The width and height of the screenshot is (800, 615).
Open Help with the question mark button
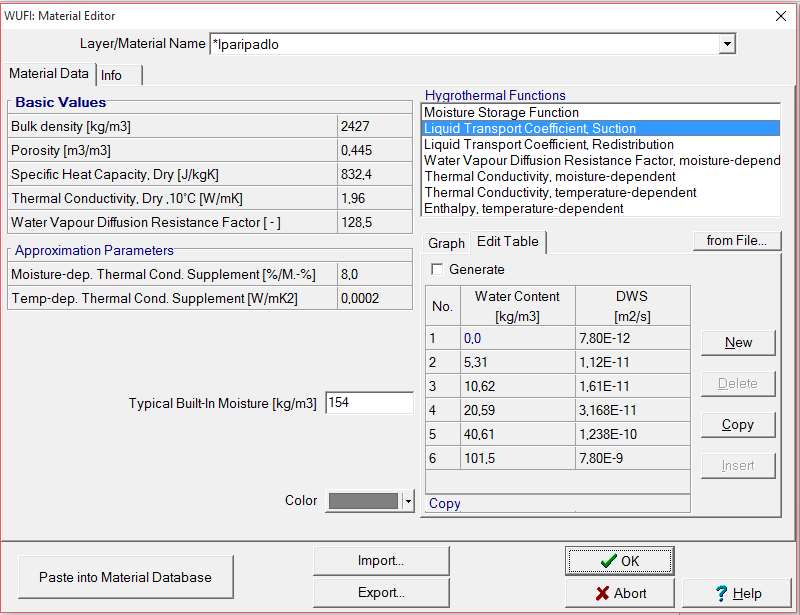pyautogui.click(x=737, y=593)
